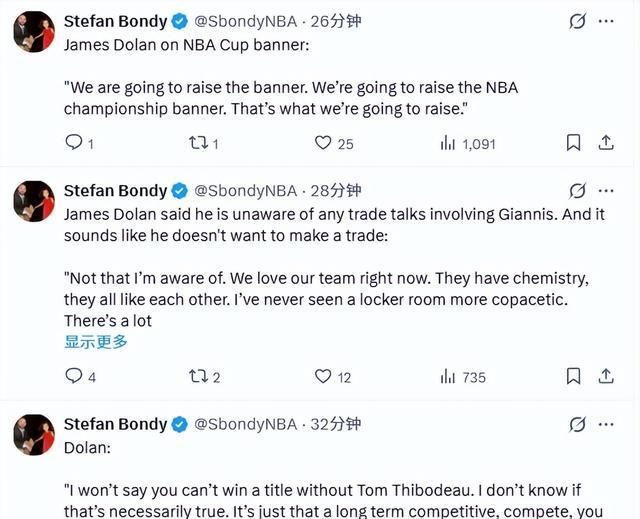
Task: Like the NBA Cup banner tweet
Action: click(323, 143)
